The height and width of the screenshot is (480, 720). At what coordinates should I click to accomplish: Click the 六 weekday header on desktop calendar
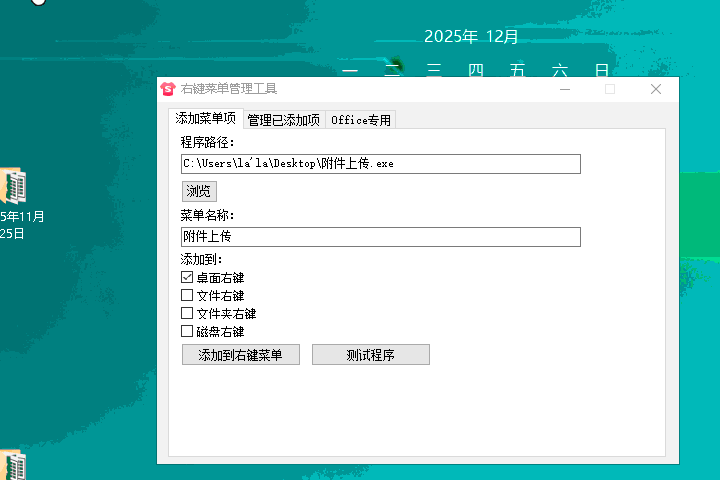pyautogui.click(x=560, y=70)
